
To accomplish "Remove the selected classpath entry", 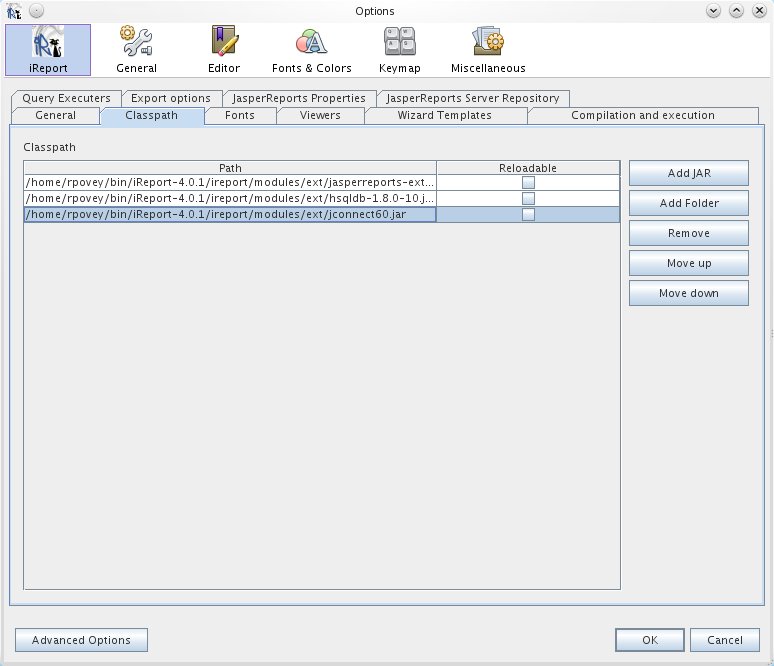I will point(689,233).
